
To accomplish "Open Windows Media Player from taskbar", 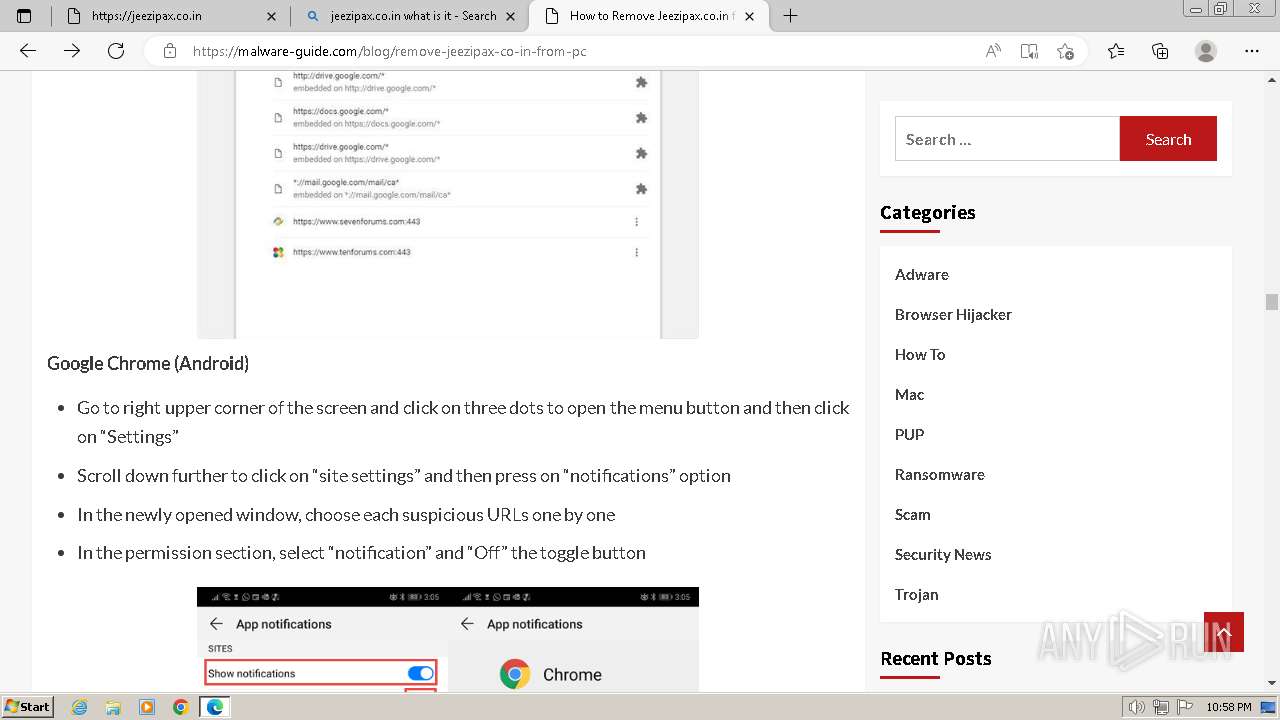I will click(147, 707).
